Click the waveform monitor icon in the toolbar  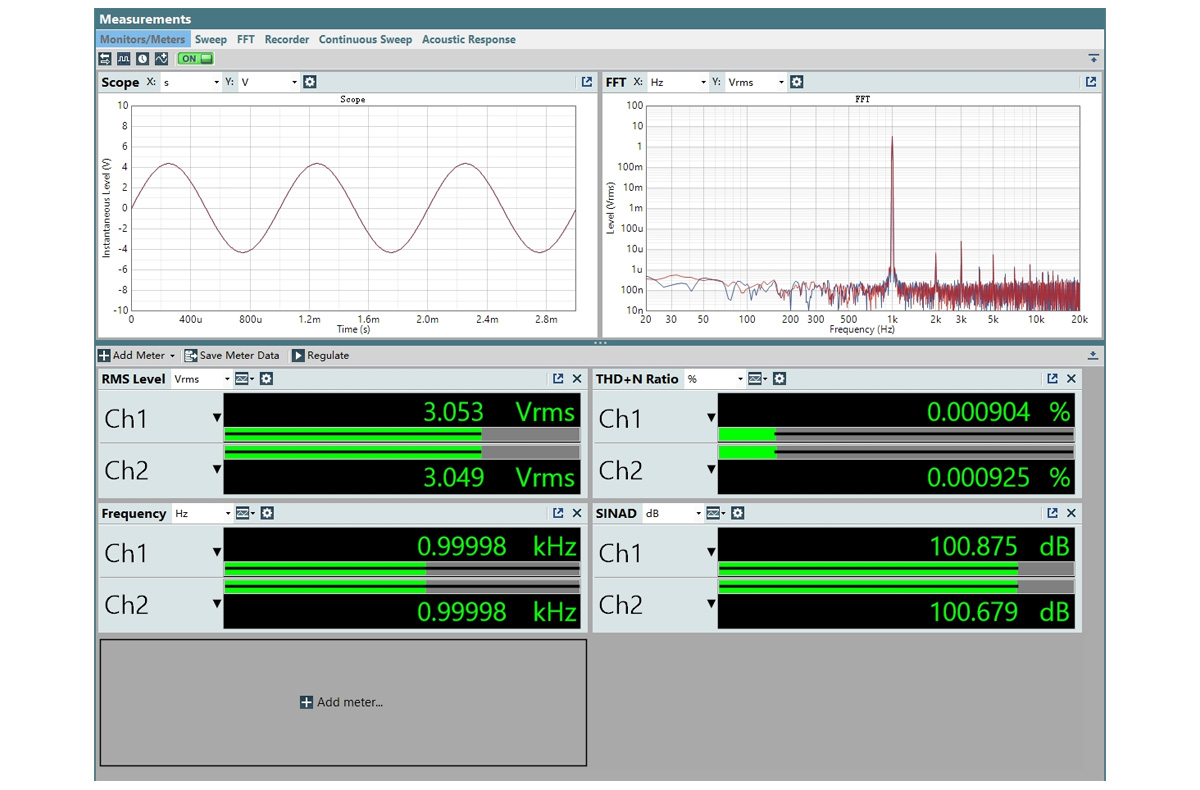(x=123, y=59)
